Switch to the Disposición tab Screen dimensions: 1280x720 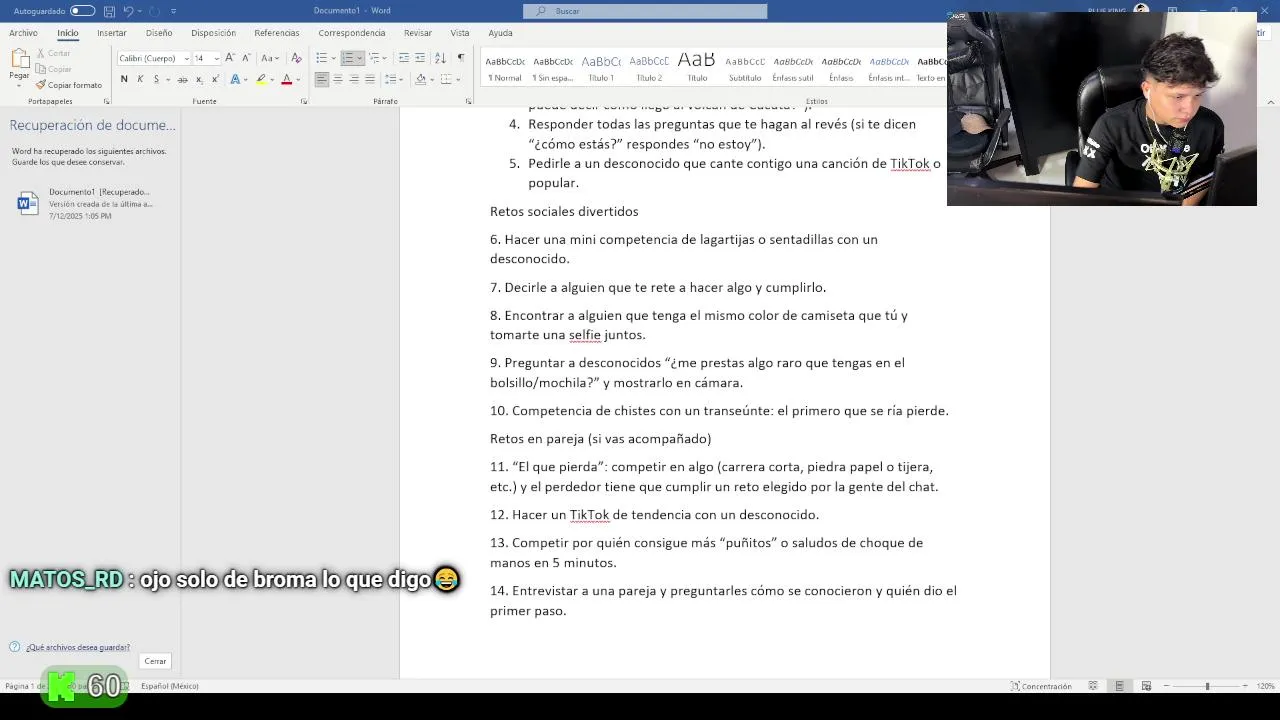[213, 33]
